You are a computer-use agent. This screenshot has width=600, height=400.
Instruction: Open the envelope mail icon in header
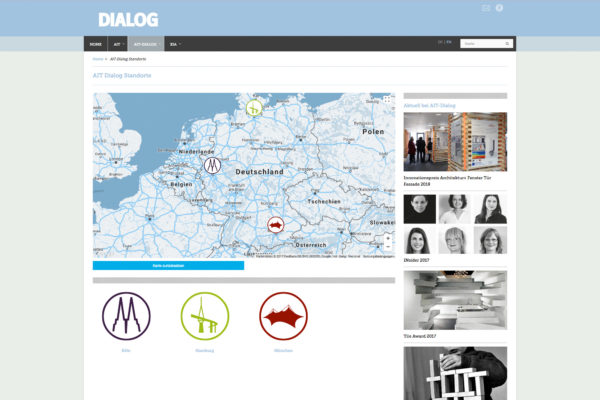(x=486, y=8)
